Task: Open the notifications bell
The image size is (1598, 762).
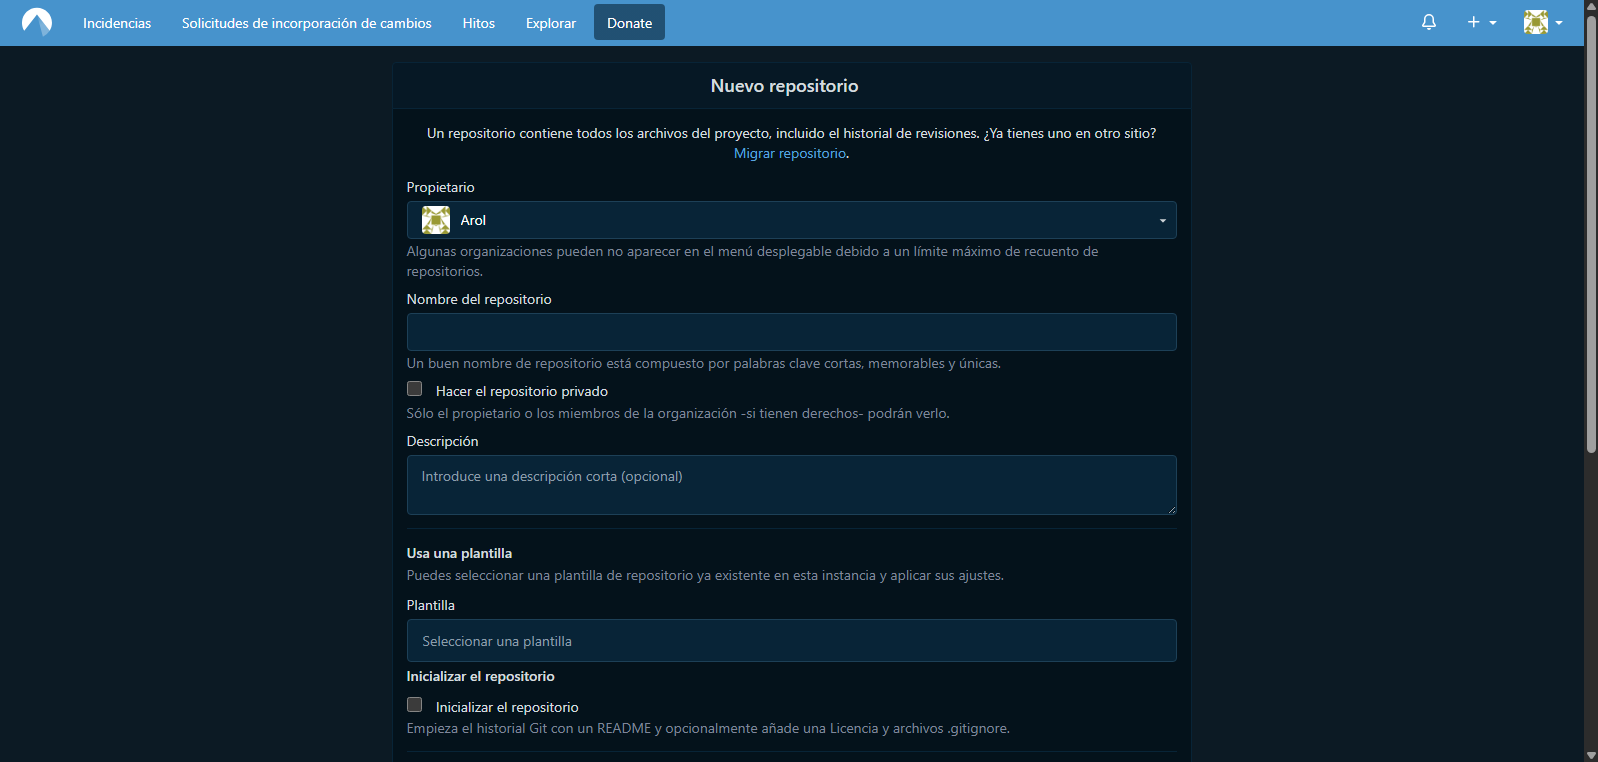Action: 1429,22
